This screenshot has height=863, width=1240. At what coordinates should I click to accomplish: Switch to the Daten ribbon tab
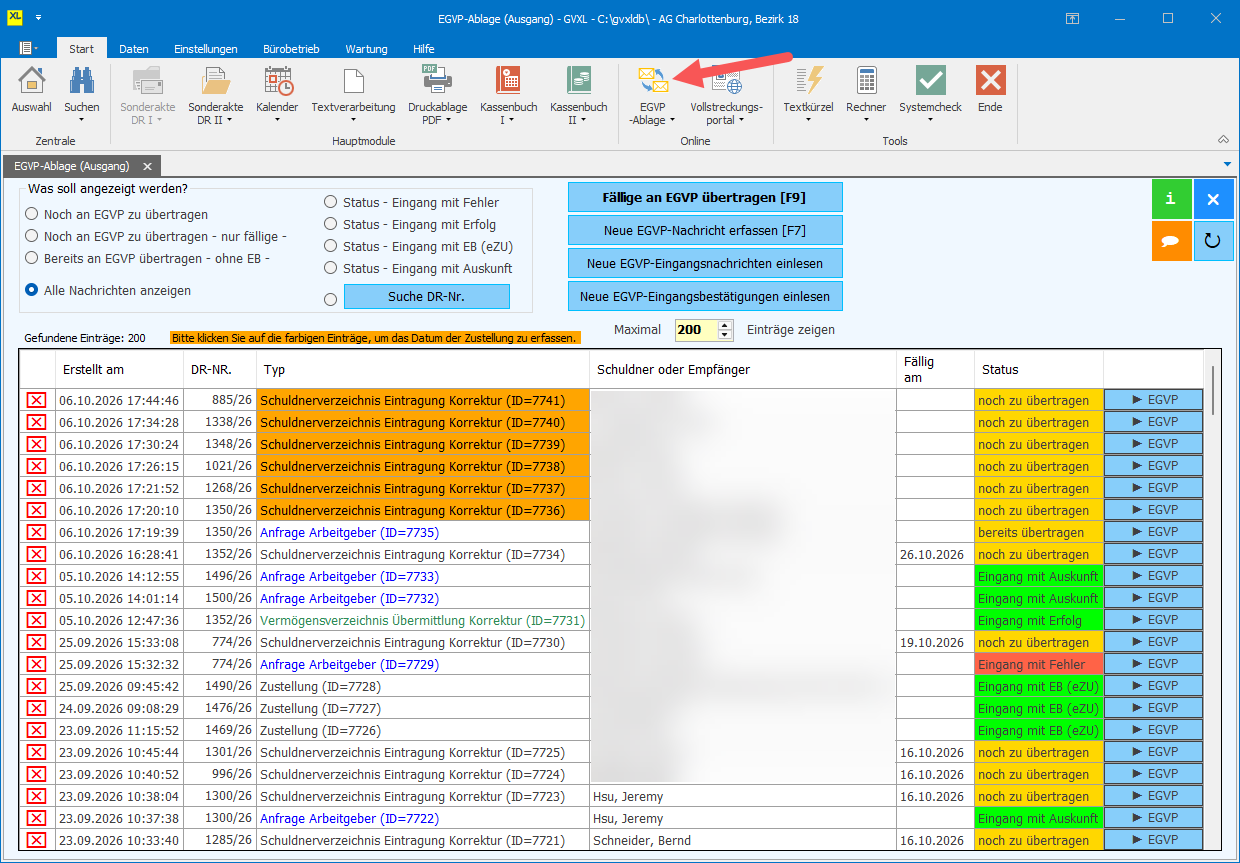tap(134, 49)
